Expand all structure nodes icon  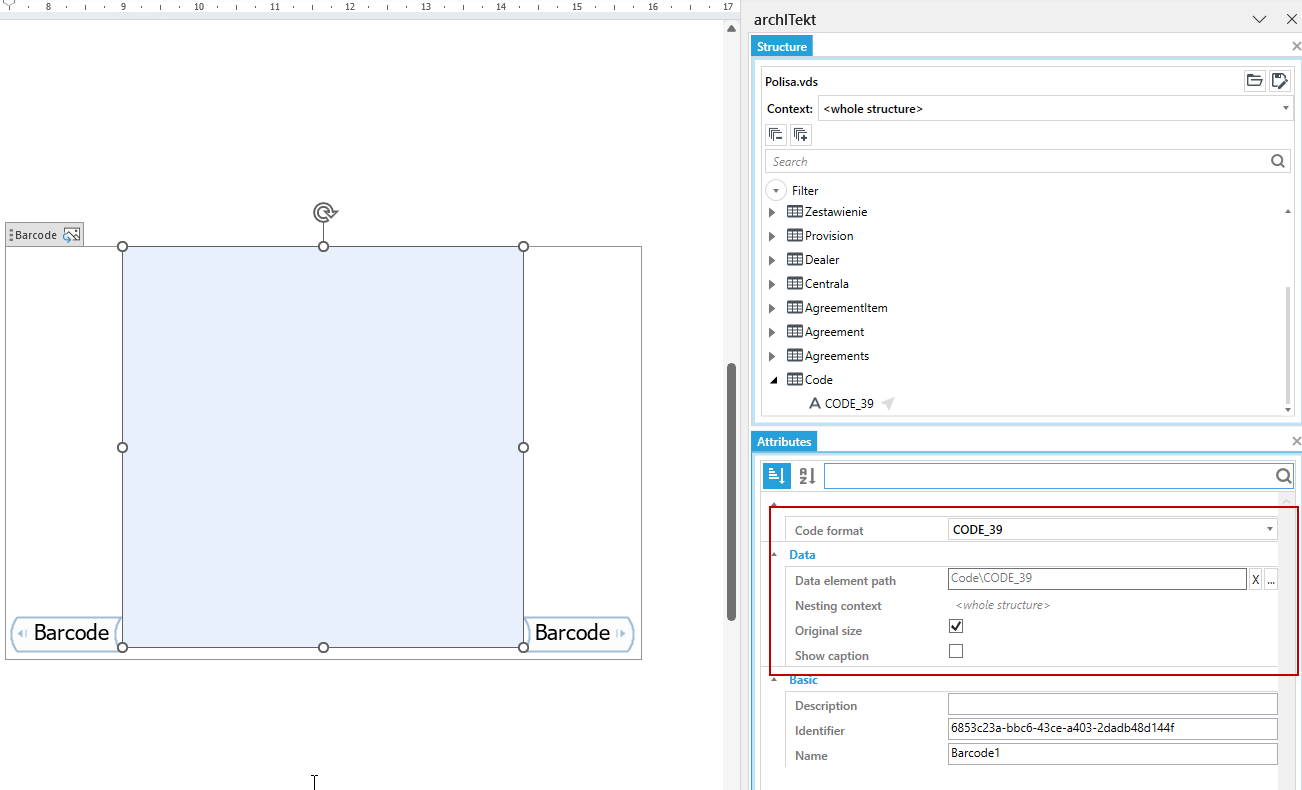tap(800, 134)
